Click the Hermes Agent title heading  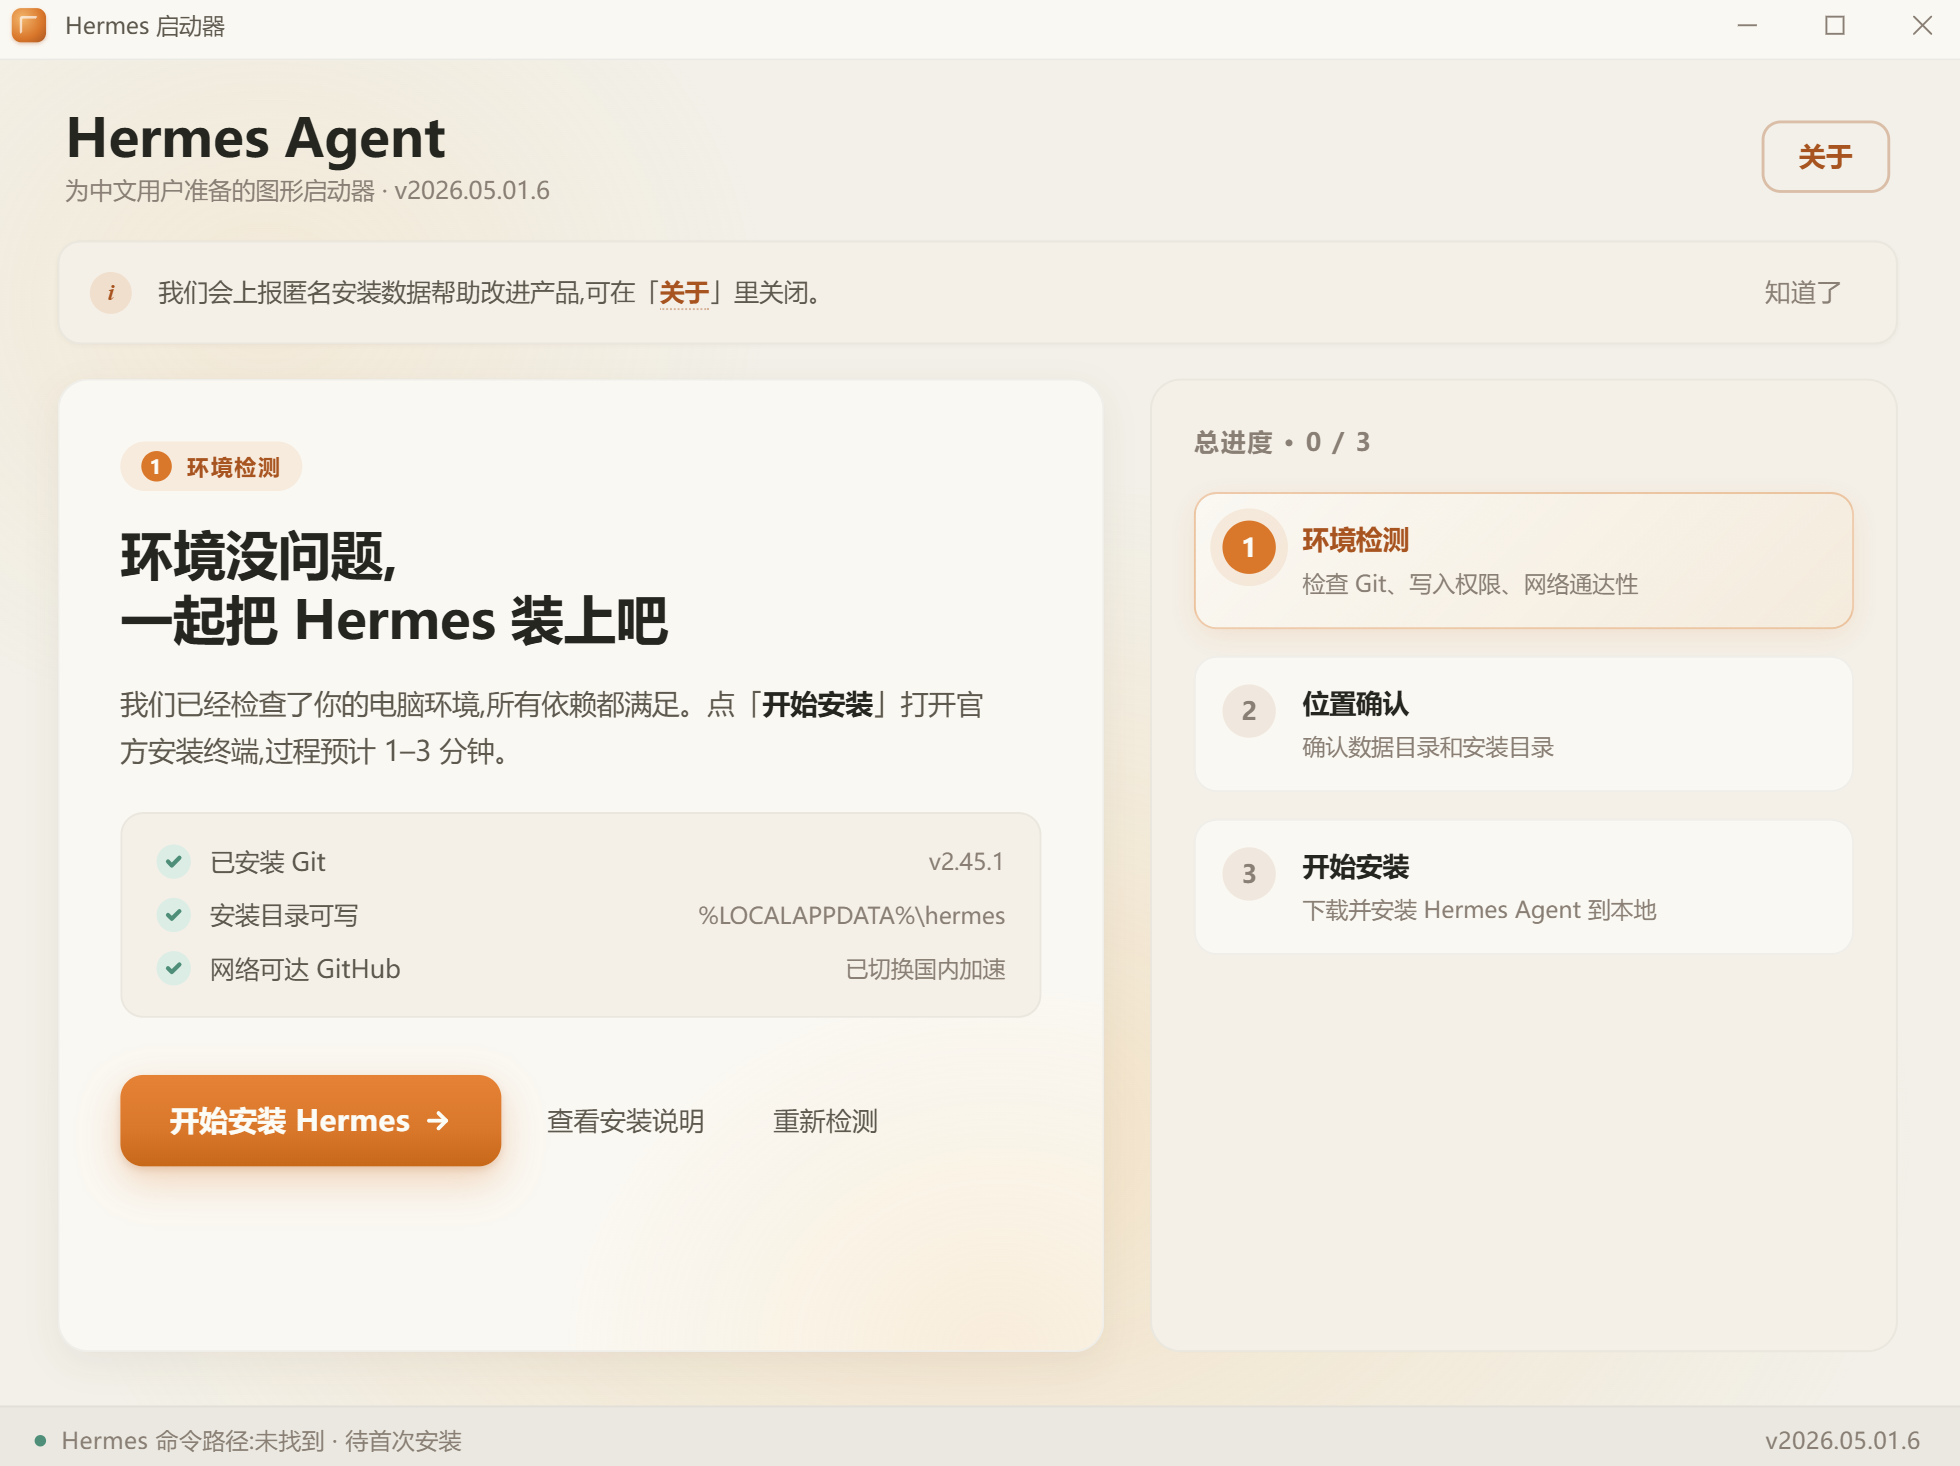(256, 138)
